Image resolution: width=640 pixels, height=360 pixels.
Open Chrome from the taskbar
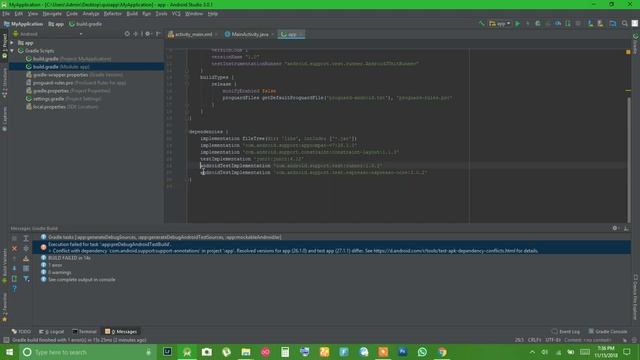tap(442, 352)
